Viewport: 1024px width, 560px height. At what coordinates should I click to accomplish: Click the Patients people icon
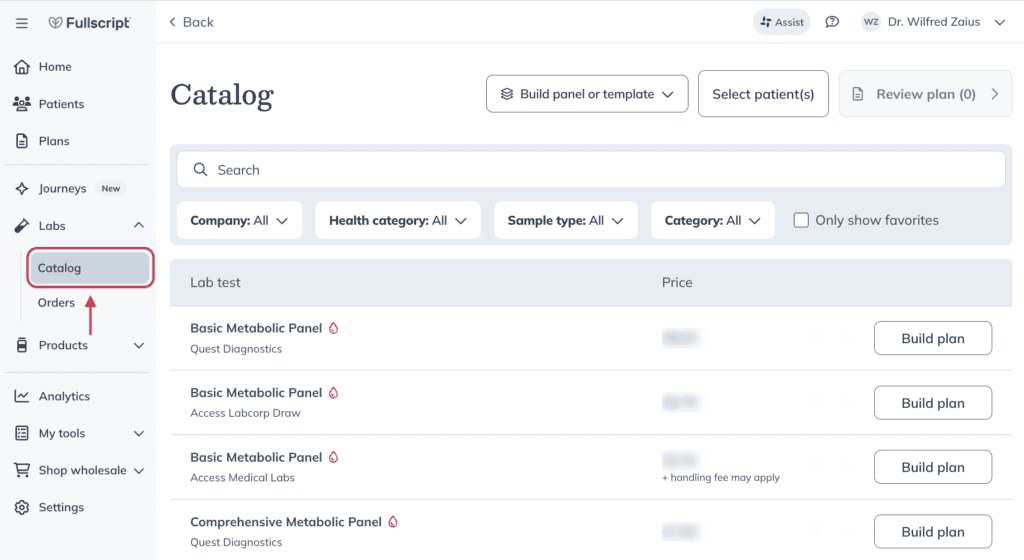click(22, 104)
